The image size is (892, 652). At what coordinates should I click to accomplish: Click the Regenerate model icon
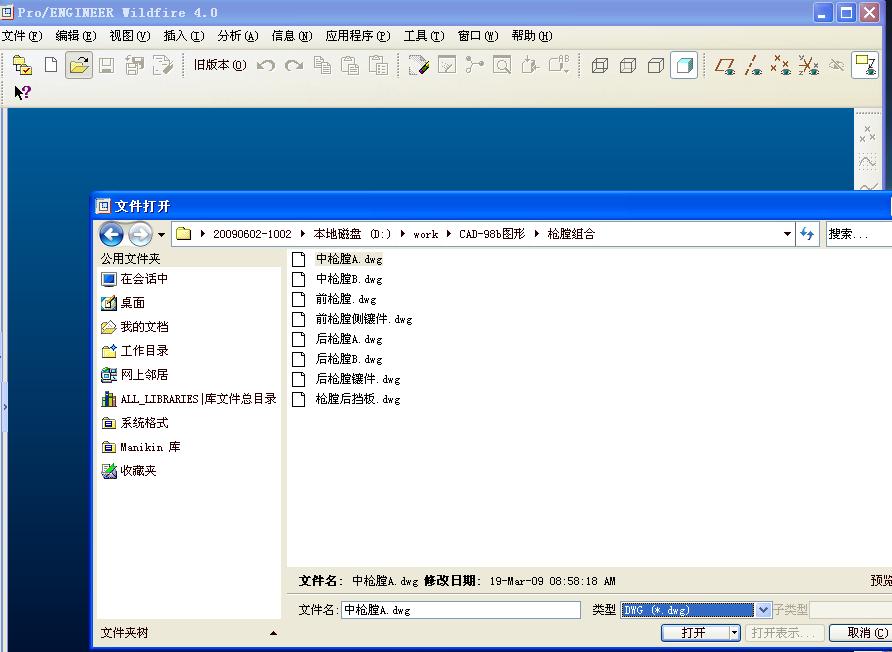point(418,65)
